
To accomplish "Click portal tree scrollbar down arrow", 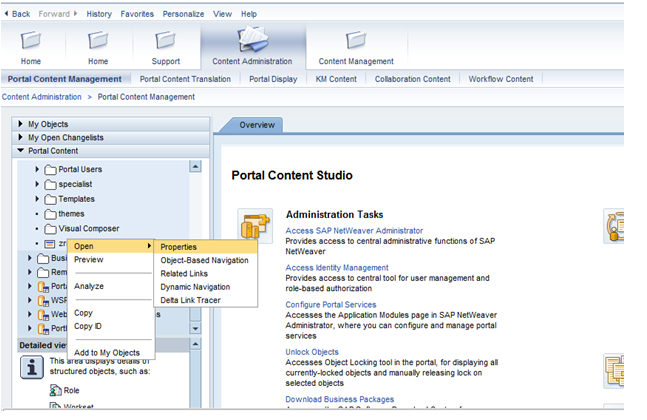I will click(195, 328).
